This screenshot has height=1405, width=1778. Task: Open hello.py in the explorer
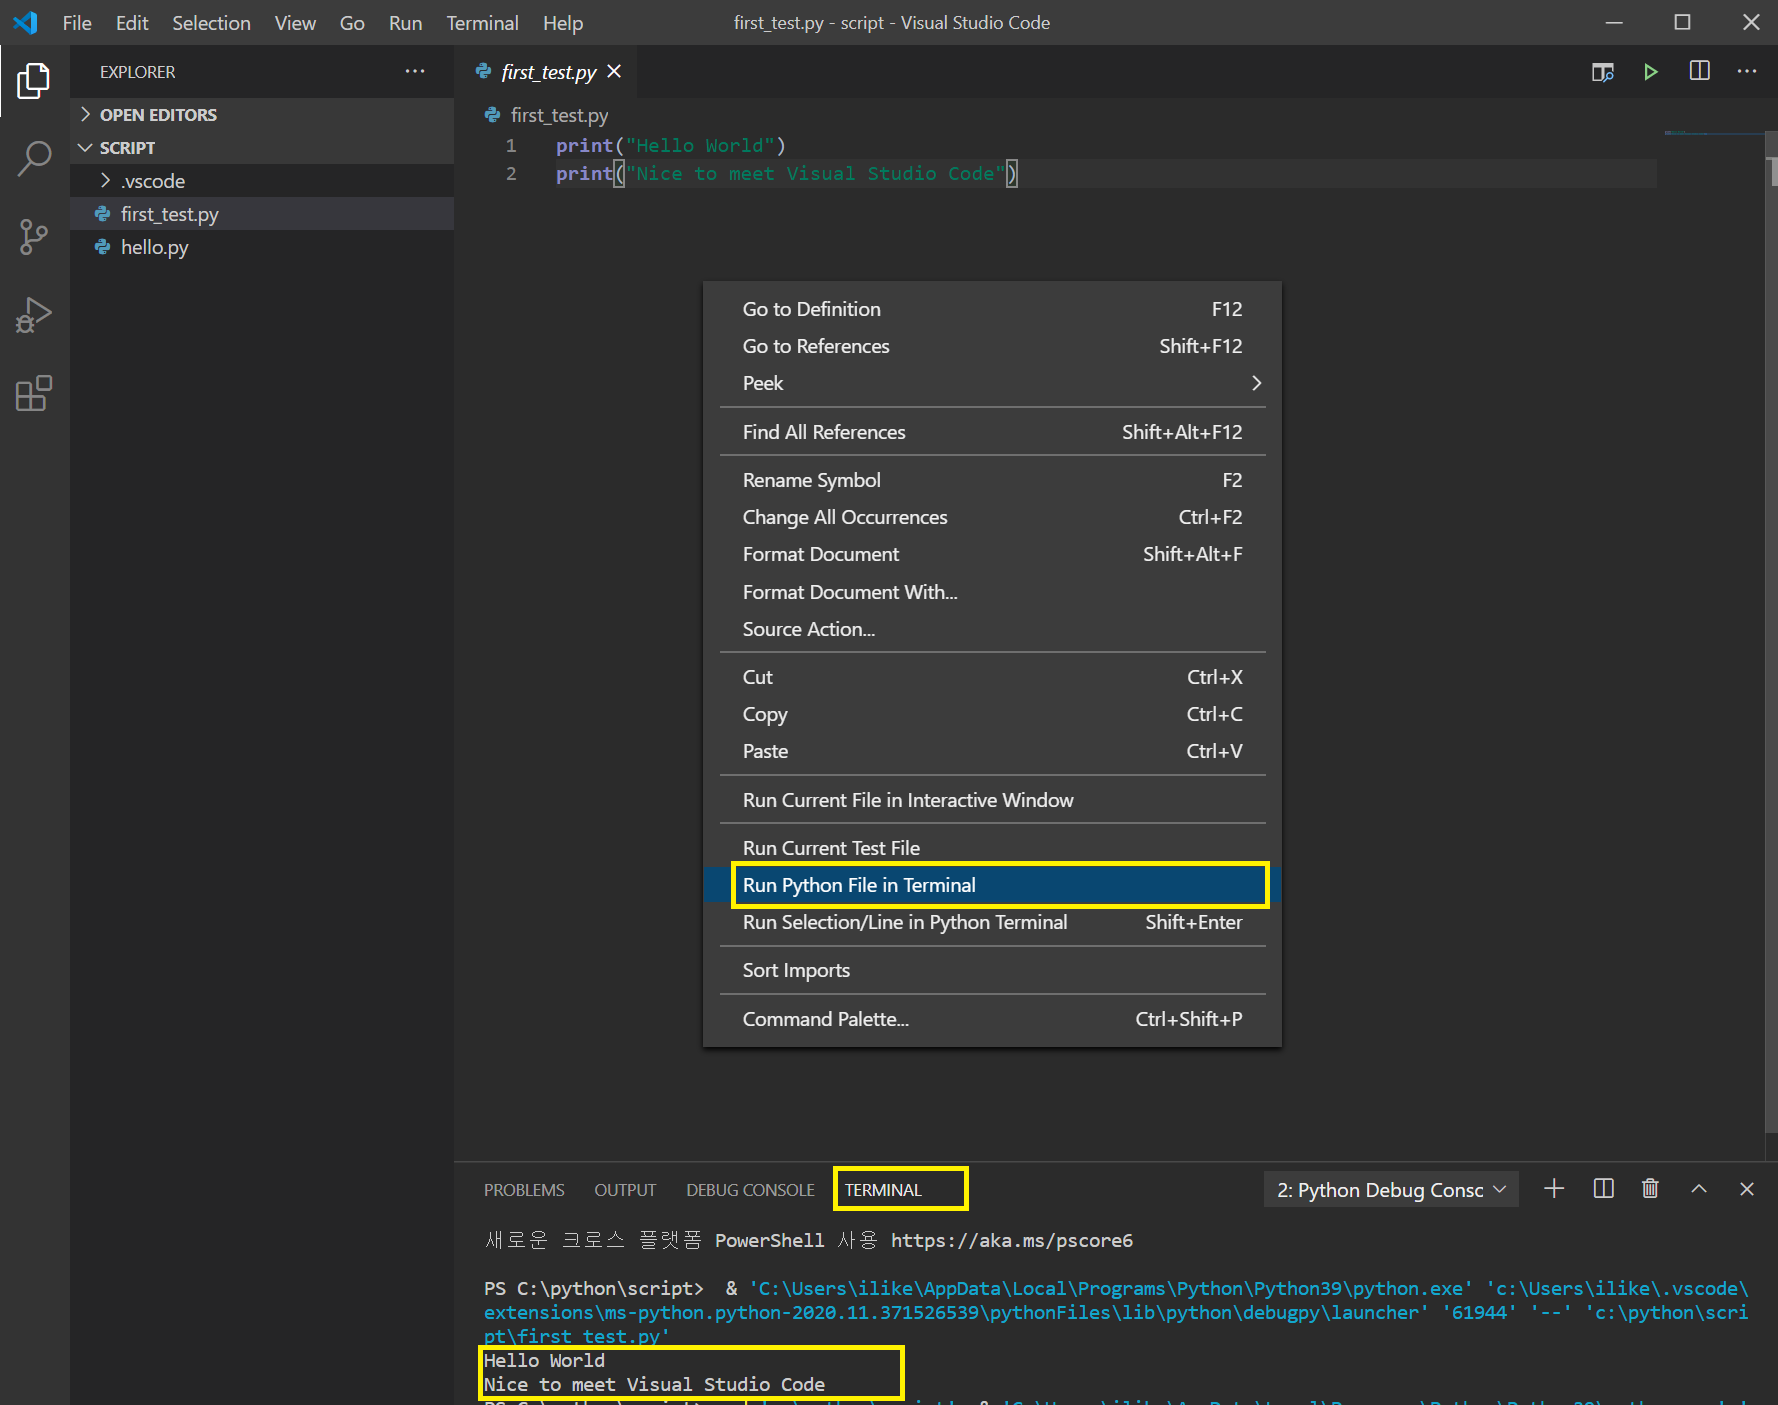154,247
